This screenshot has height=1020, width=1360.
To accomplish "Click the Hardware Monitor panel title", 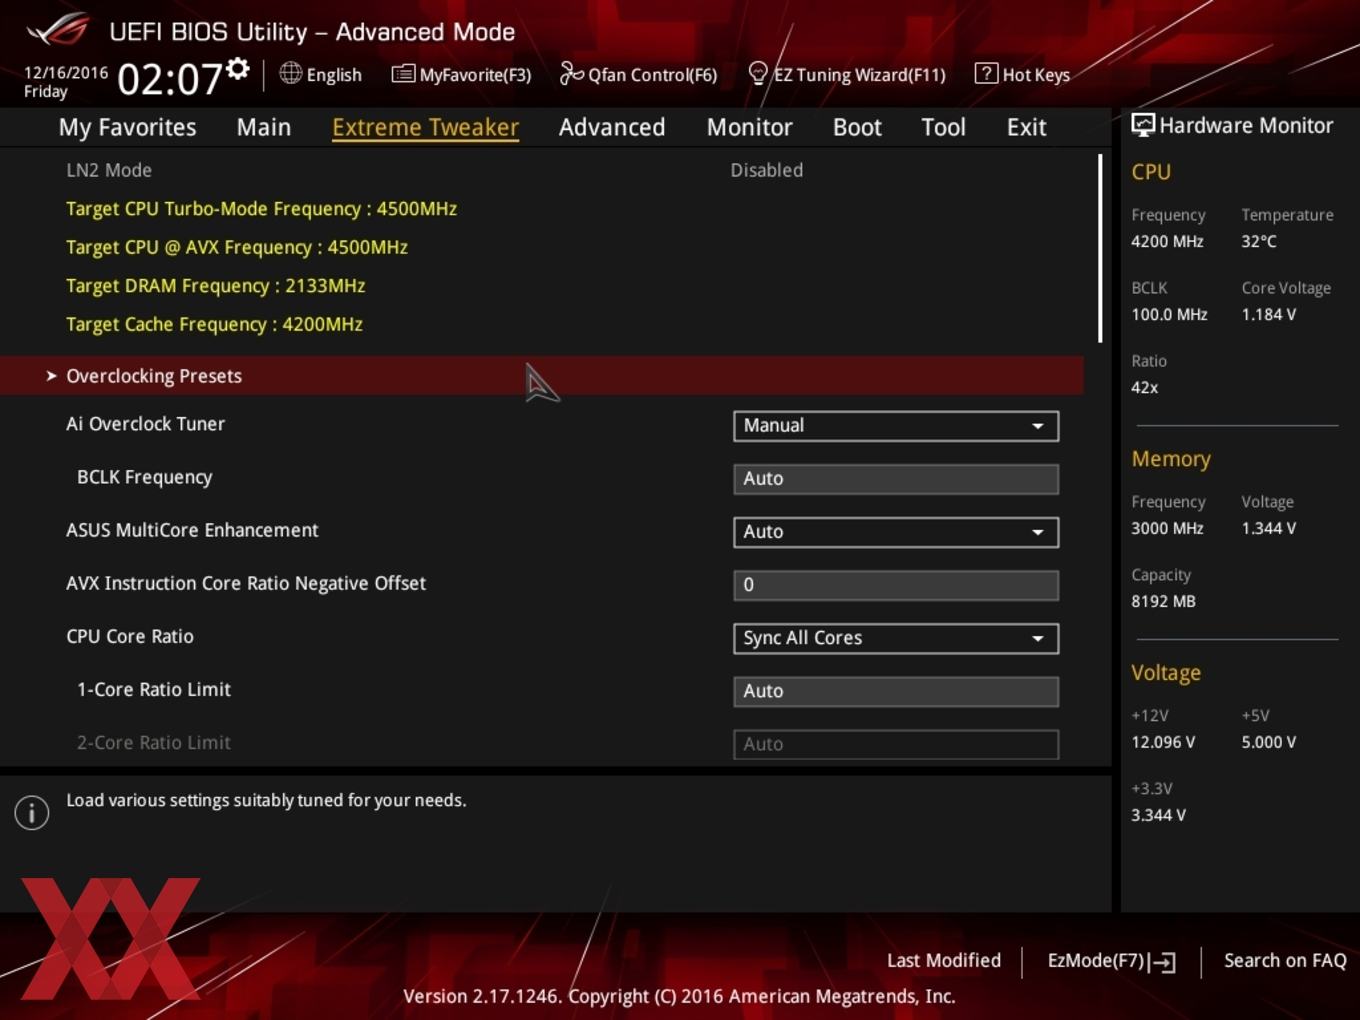I will tap(1246, 125).
